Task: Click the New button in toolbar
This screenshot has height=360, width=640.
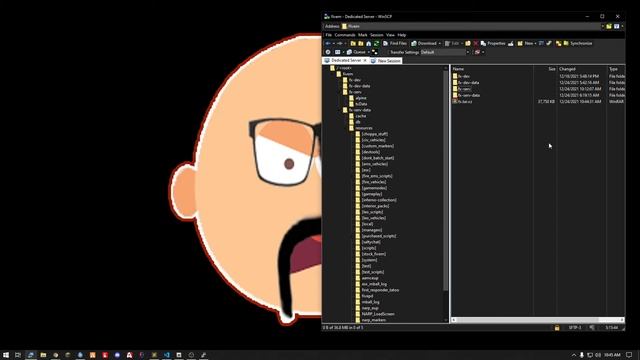Action: click(525, 43)
